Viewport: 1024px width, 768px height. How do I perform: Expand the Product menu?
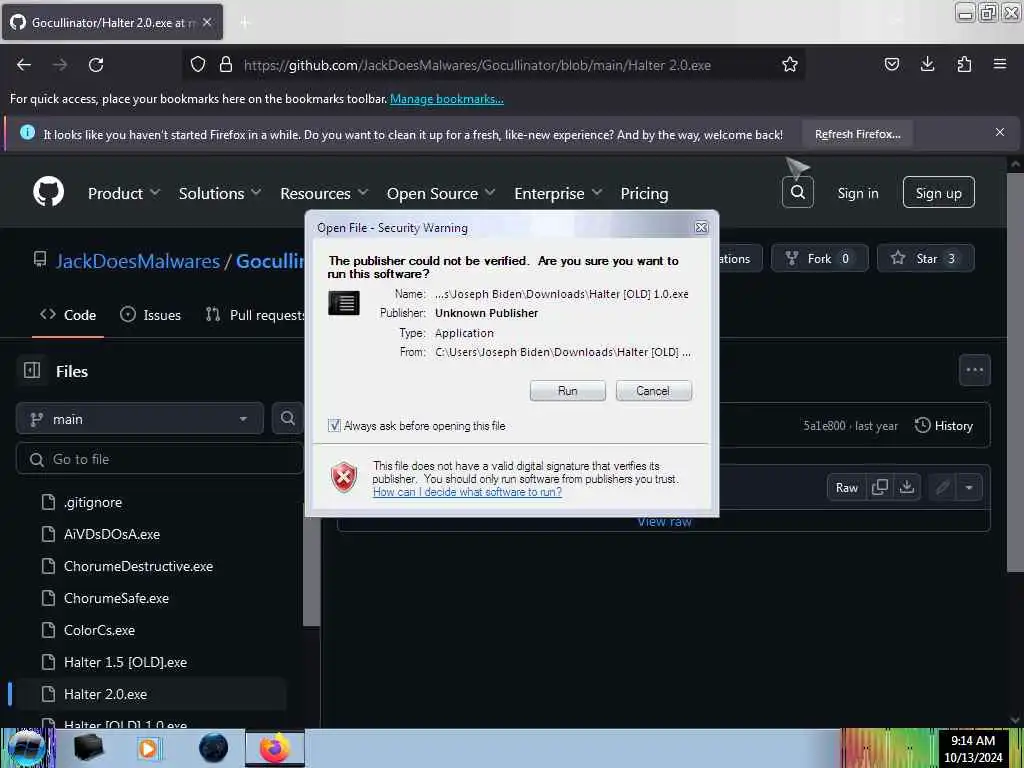click(123, 193)
